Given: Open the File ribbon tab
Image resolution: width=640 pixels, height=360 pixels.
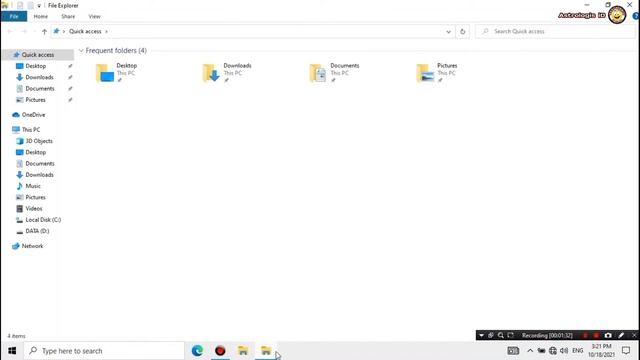Looking at the screenshot, I should [14, 16].
